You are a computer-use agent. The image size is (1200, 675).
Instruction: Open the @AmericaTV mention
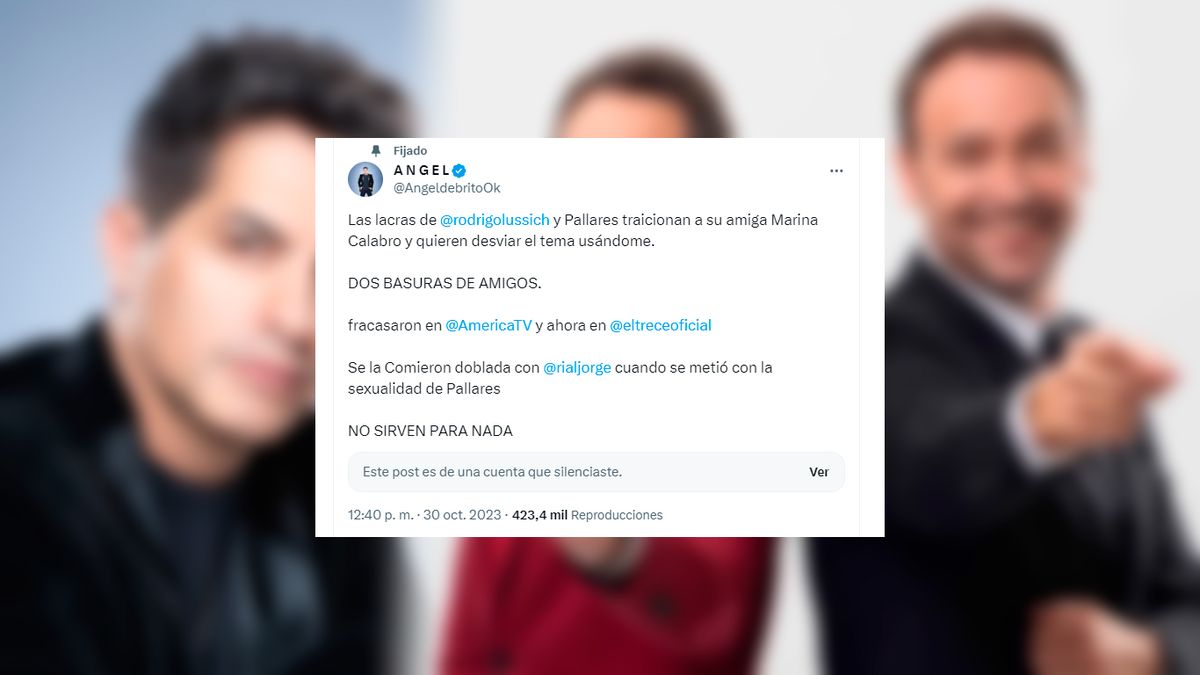[488, 325]
